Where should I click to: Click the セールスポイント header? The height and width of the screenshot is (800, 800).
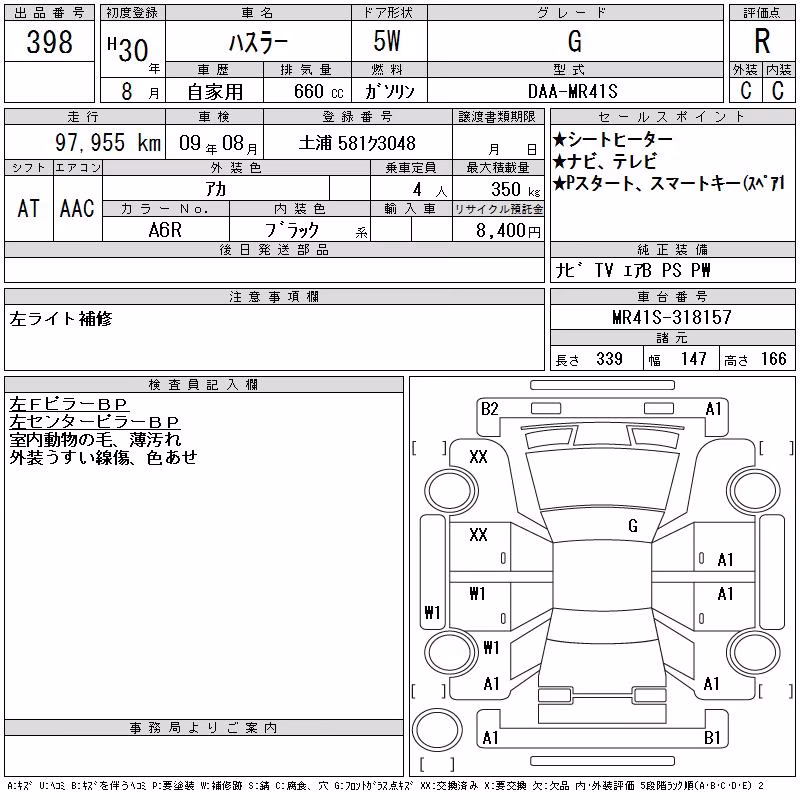coord(672,117)
